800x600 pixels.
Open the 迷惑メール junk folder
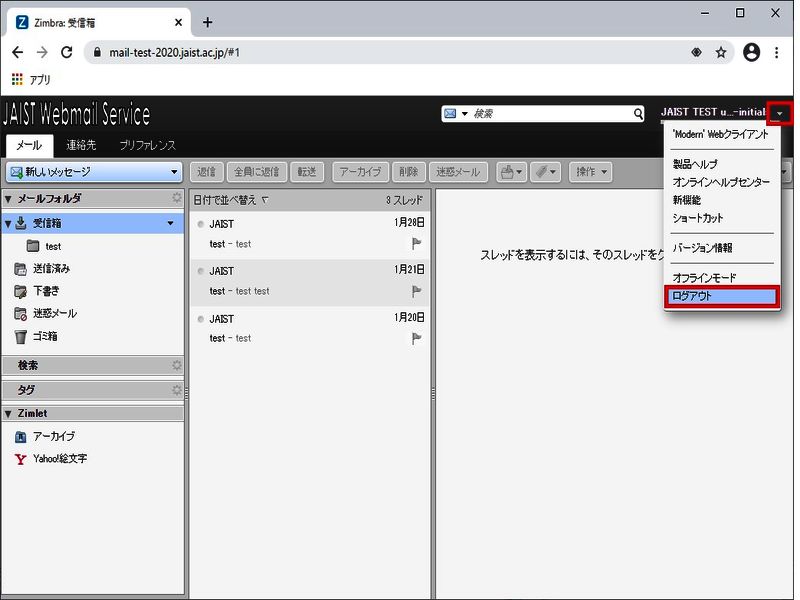(x=53, y=313)
